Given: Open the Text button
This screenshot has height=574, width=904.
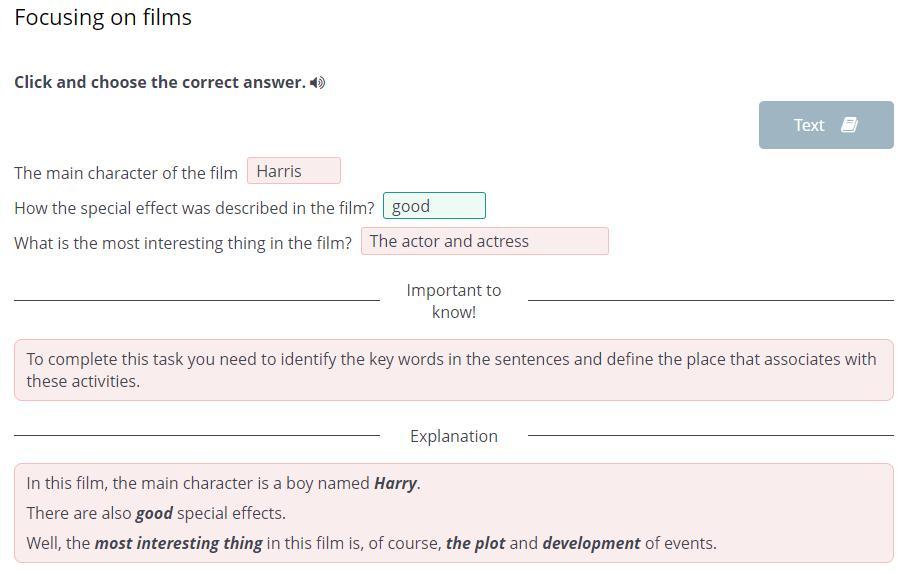Looking at the screenshot, I should coord(826,125).
